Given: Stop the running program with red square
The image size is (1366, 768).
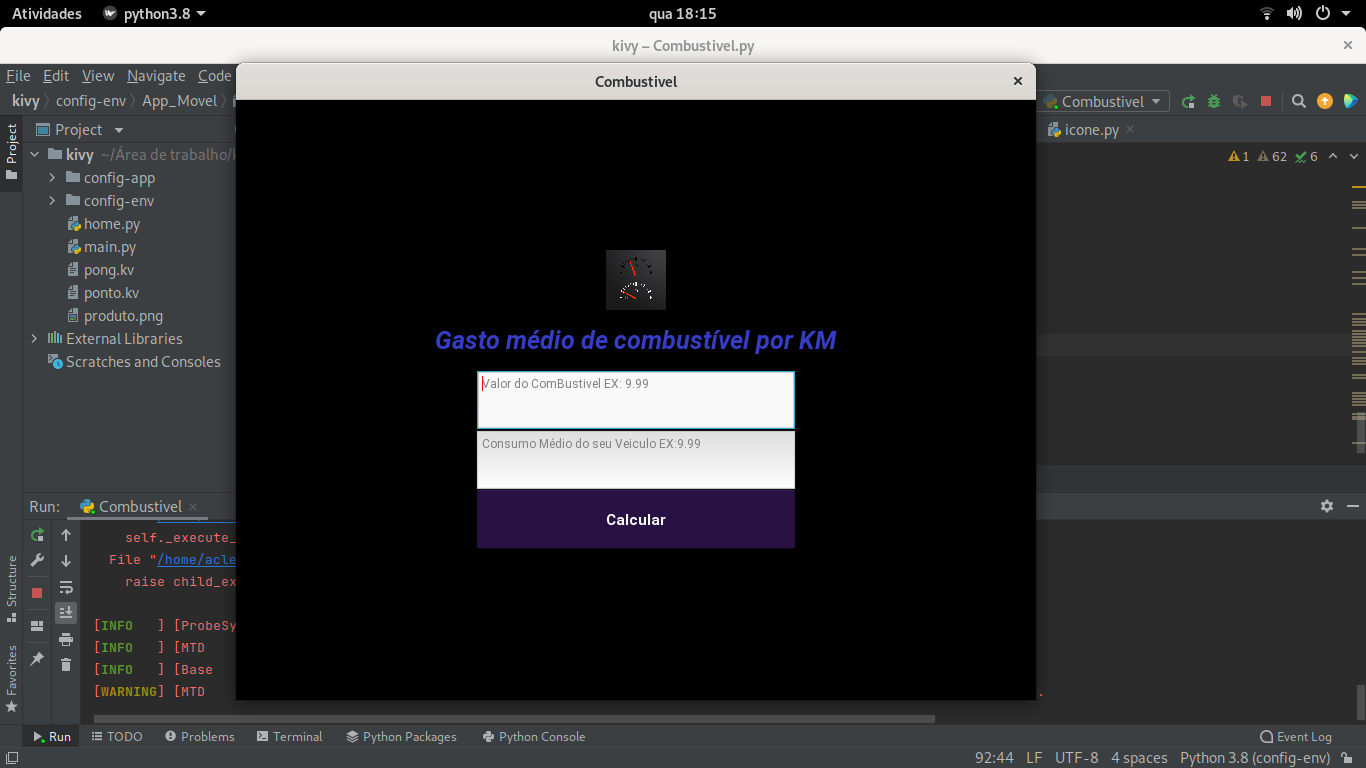Looking at the screenshot, I should (x=1264, y=100).
